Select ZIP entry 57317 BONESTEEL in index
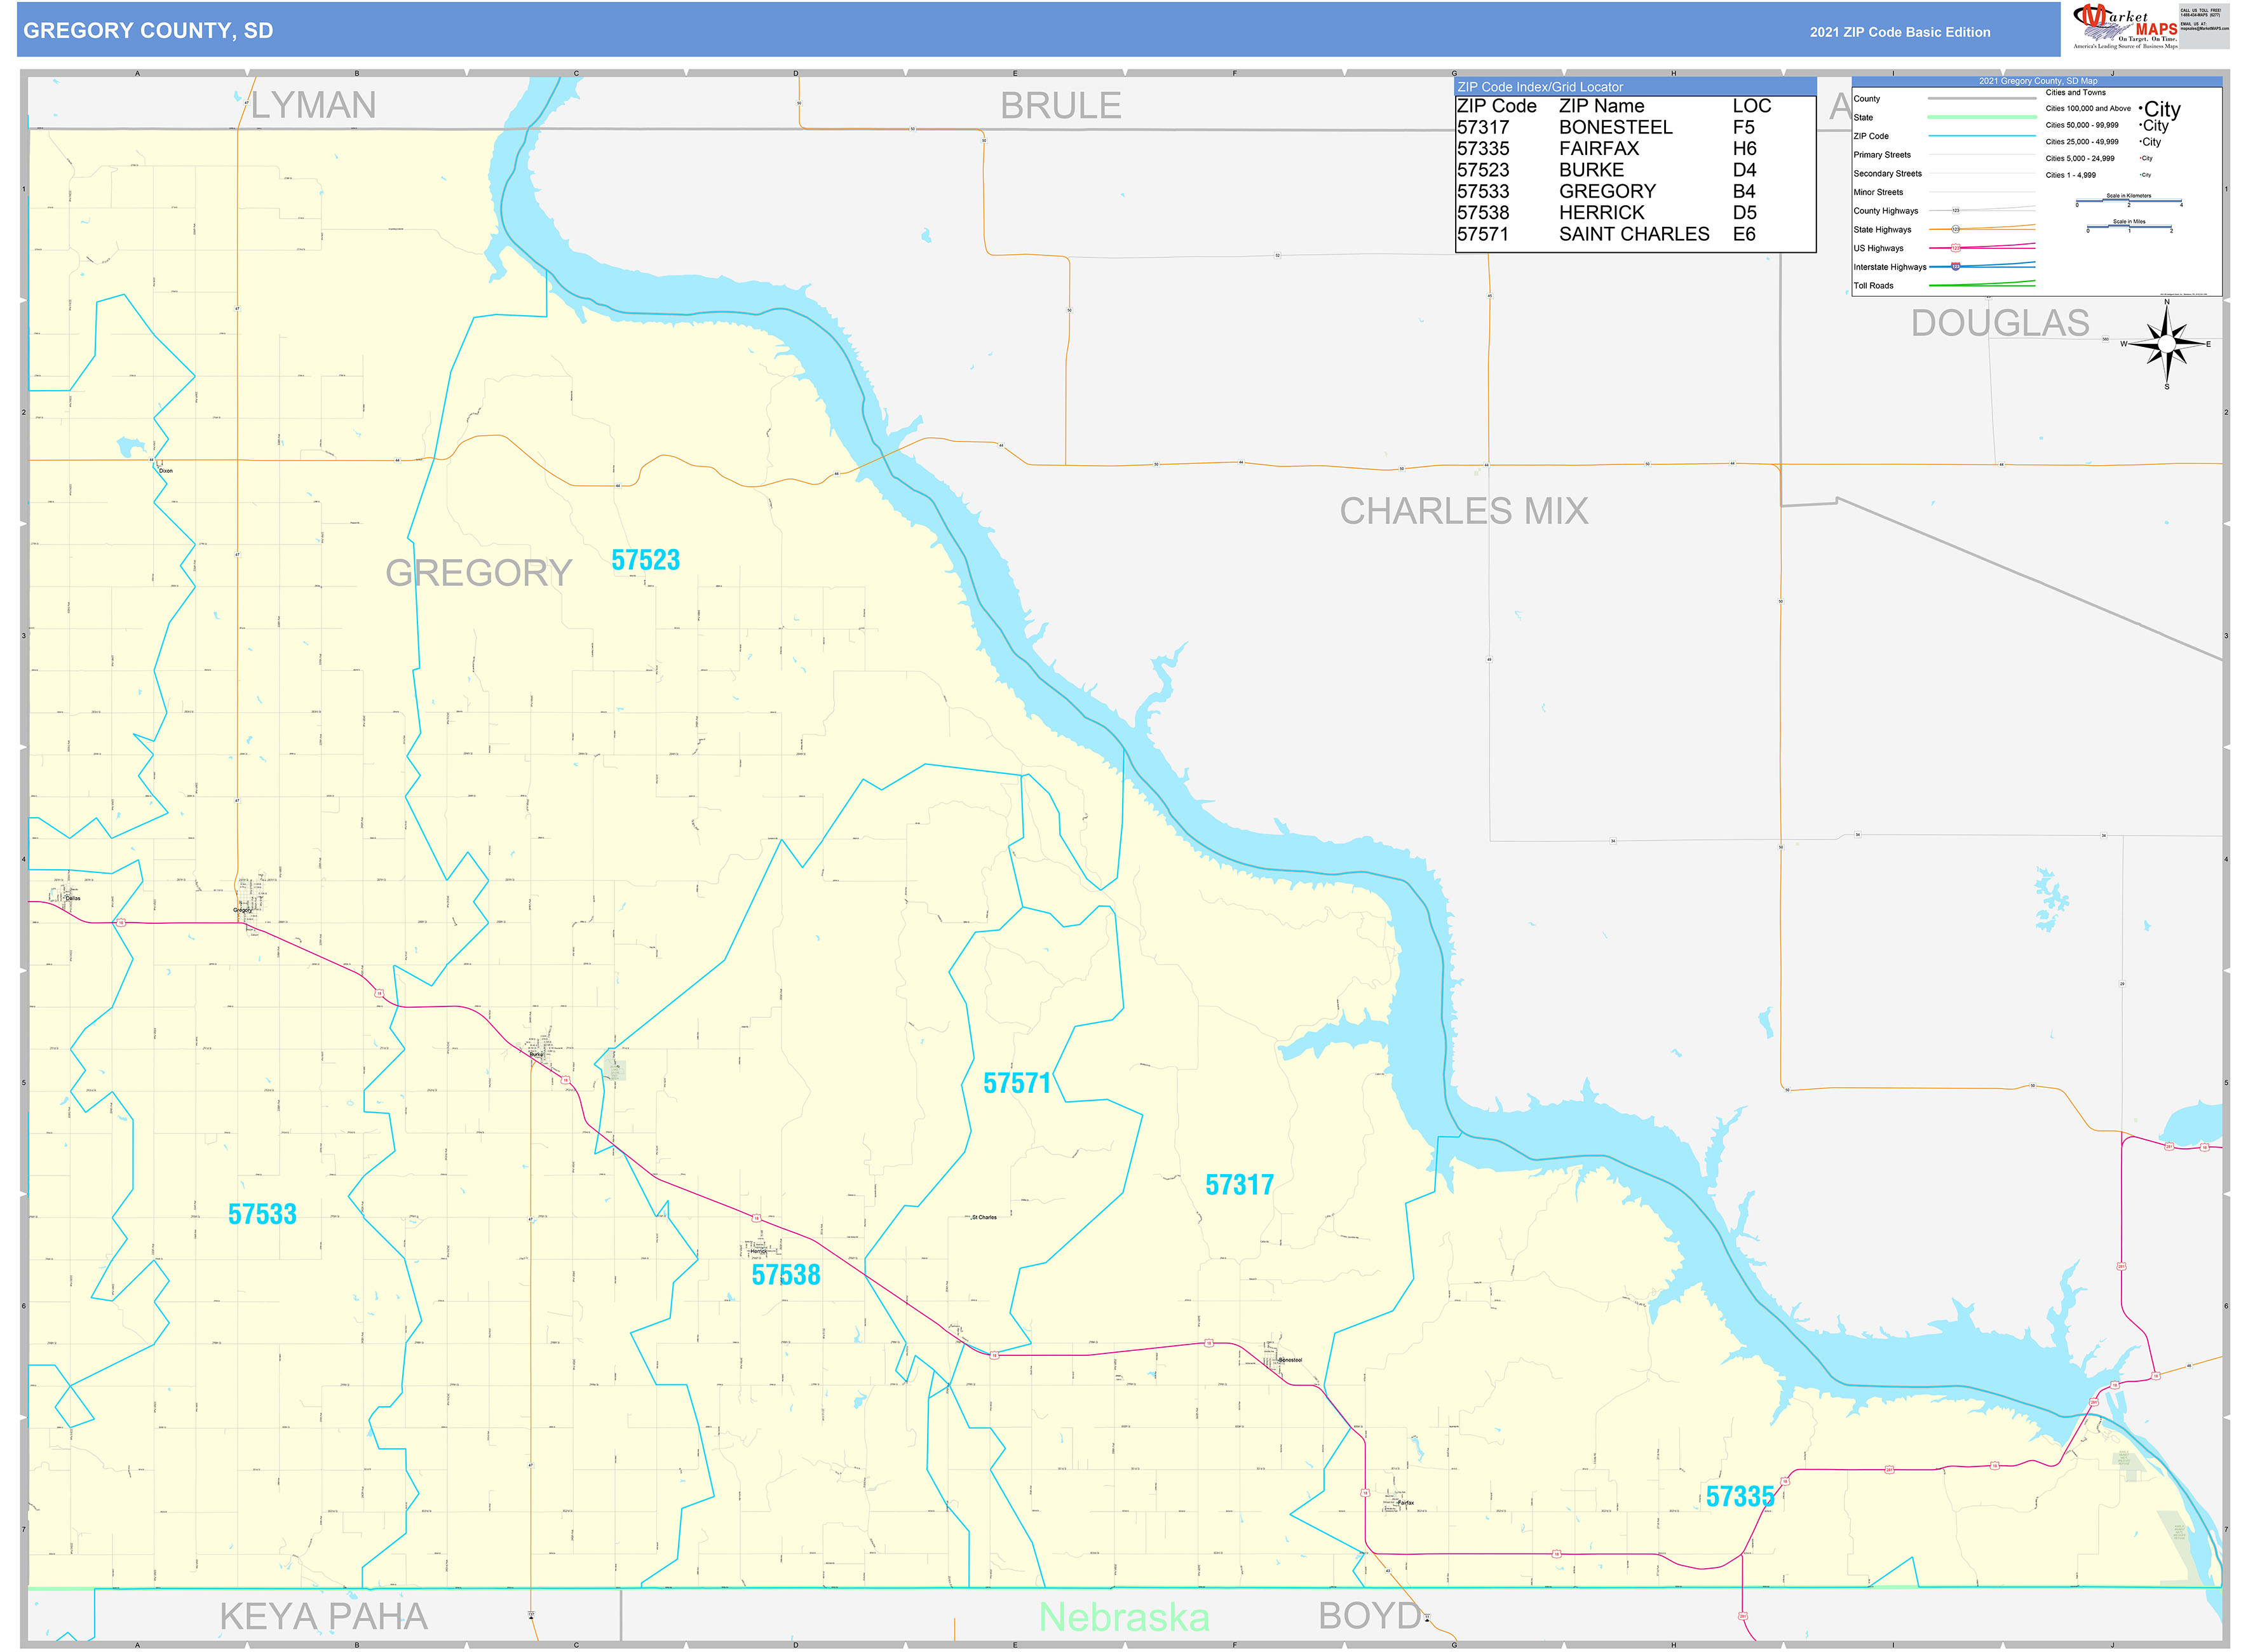Image resolution: width=2241 pixels, height=1652 pixels. [1565, 127]
